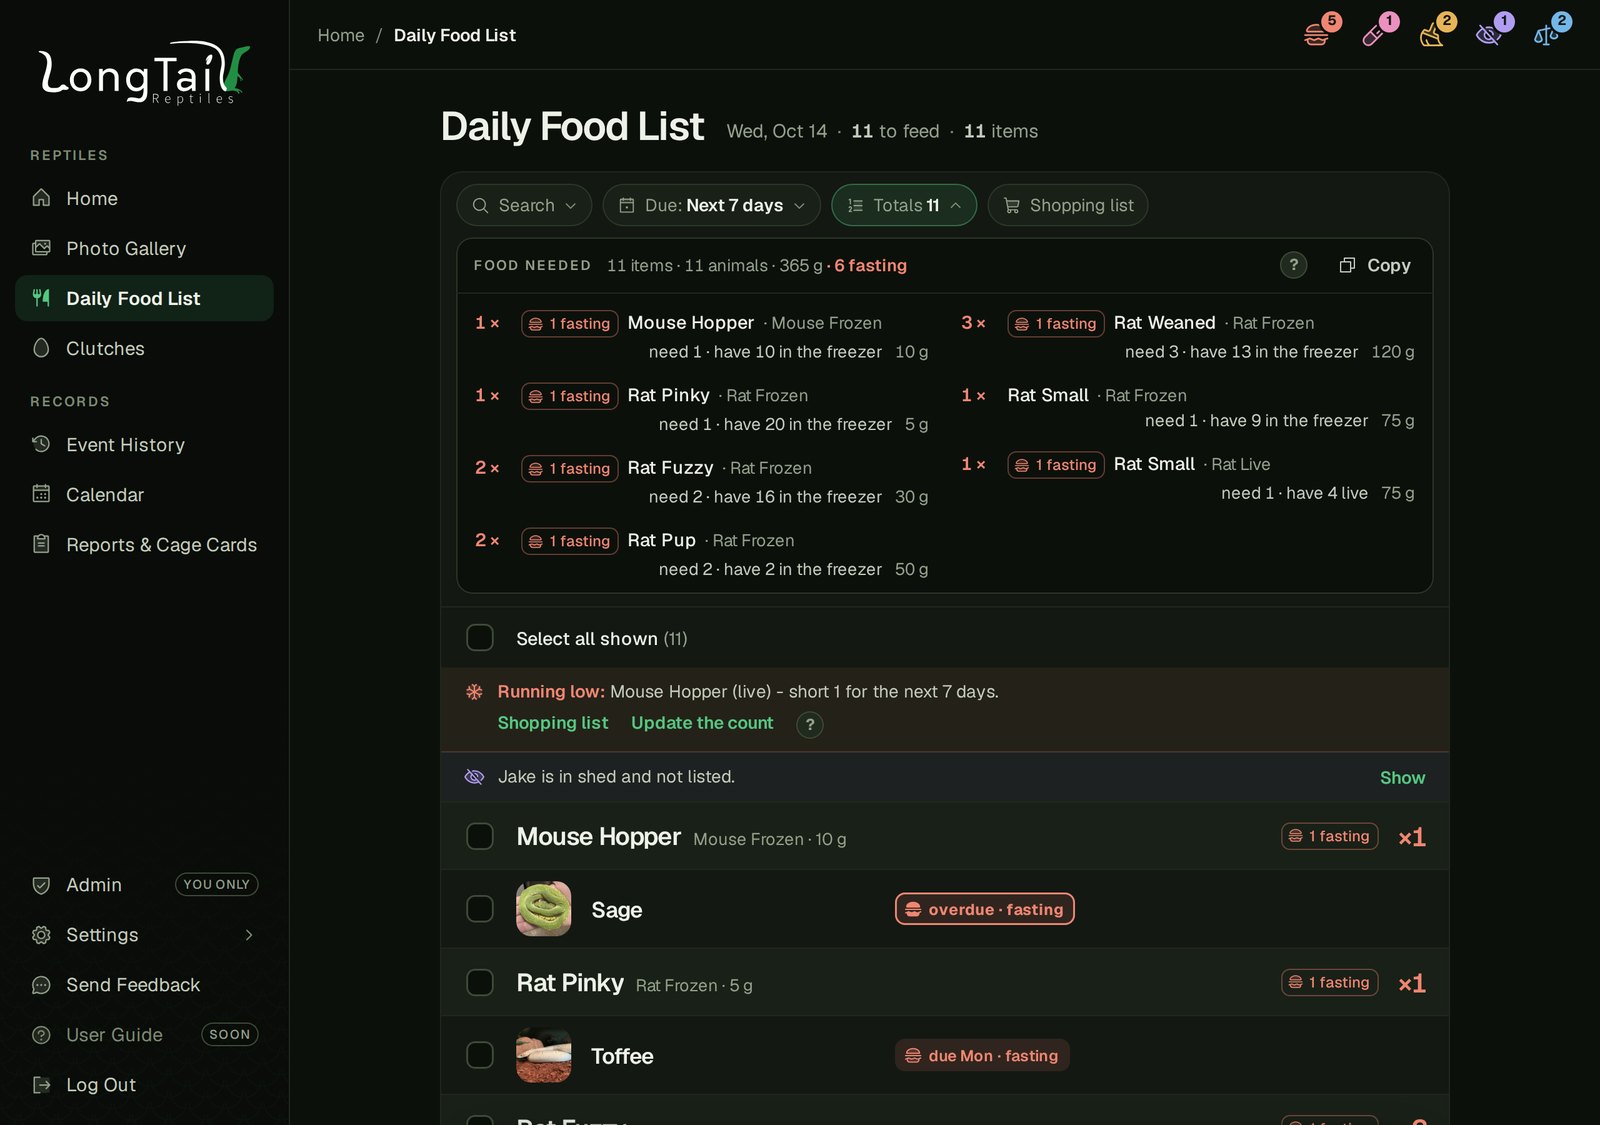This screenshot has height=1125, width=1600.
Task: Click the help question mark in Food Needed header
Action: pyautogui.click(x=1293, y=265)
